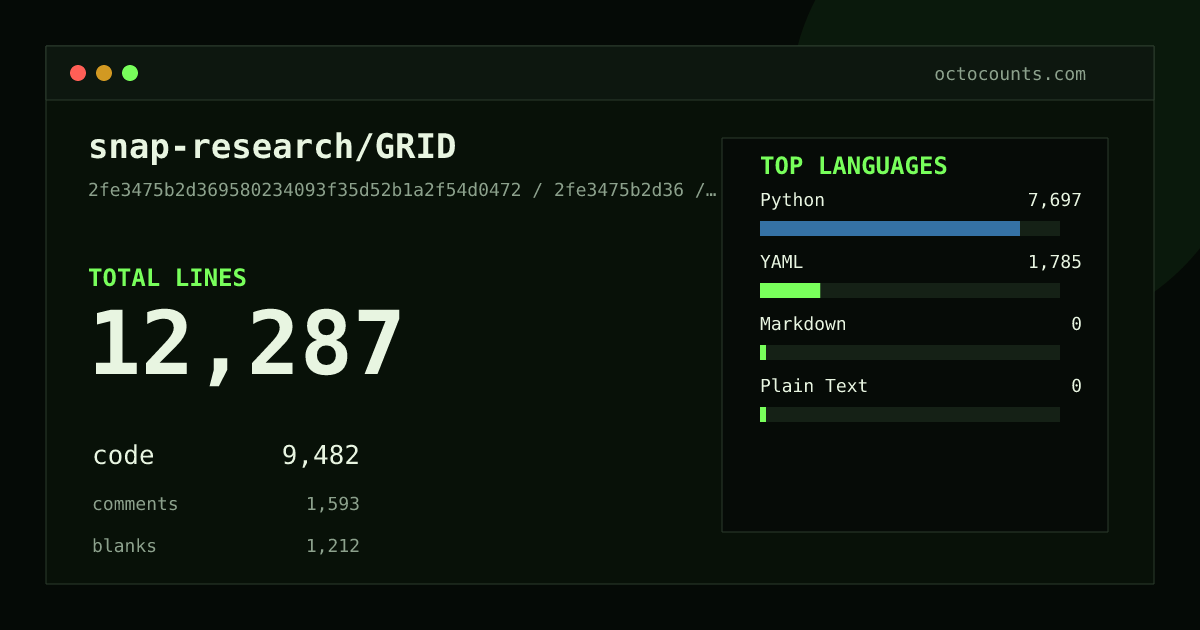Click the 9,482 code count
This screenshot has width=1200, height=630.
[x=321, y=456]
